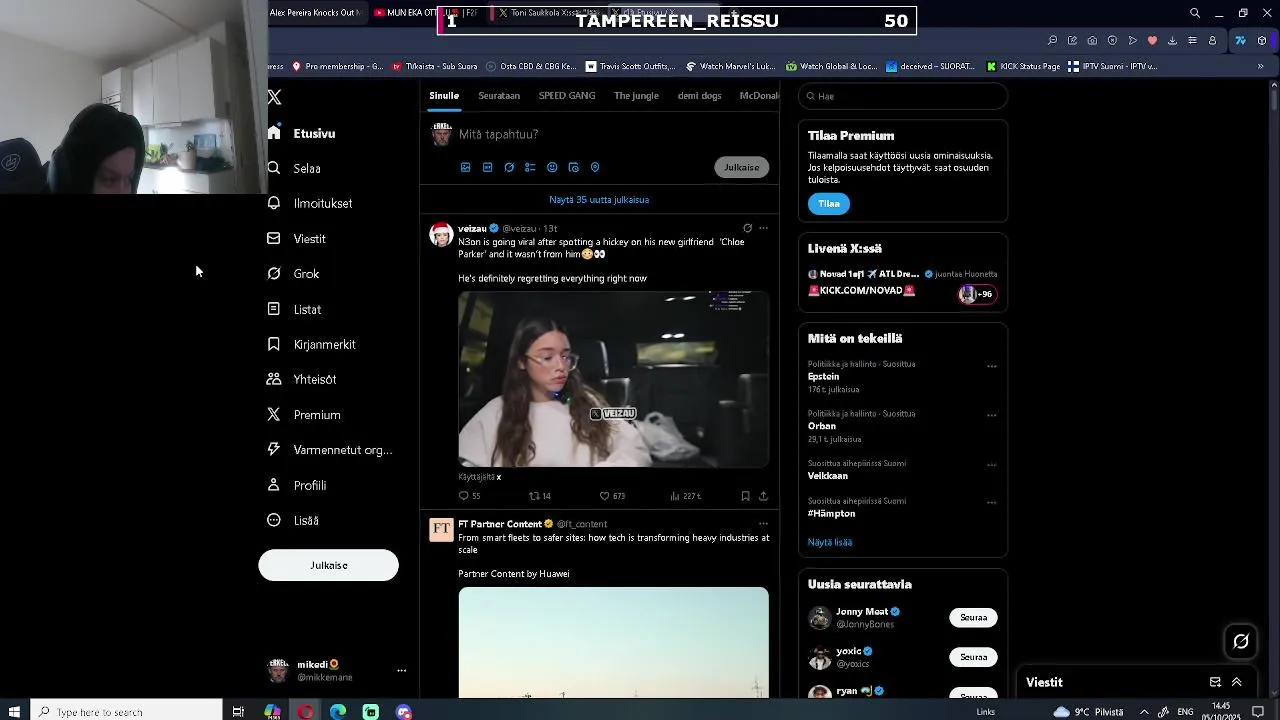Viewport: 1280px width, 720px height.
Task: Expand the Viestit messages drawer
Action: (x=1237, y=682)
